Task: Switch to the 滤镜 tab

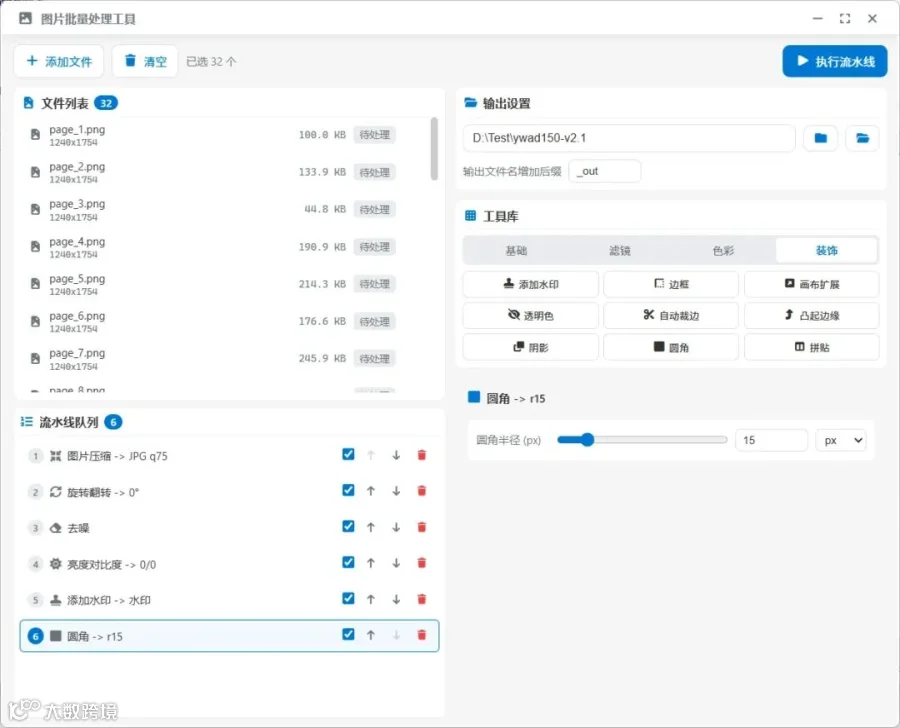Action: coord(619,250)
